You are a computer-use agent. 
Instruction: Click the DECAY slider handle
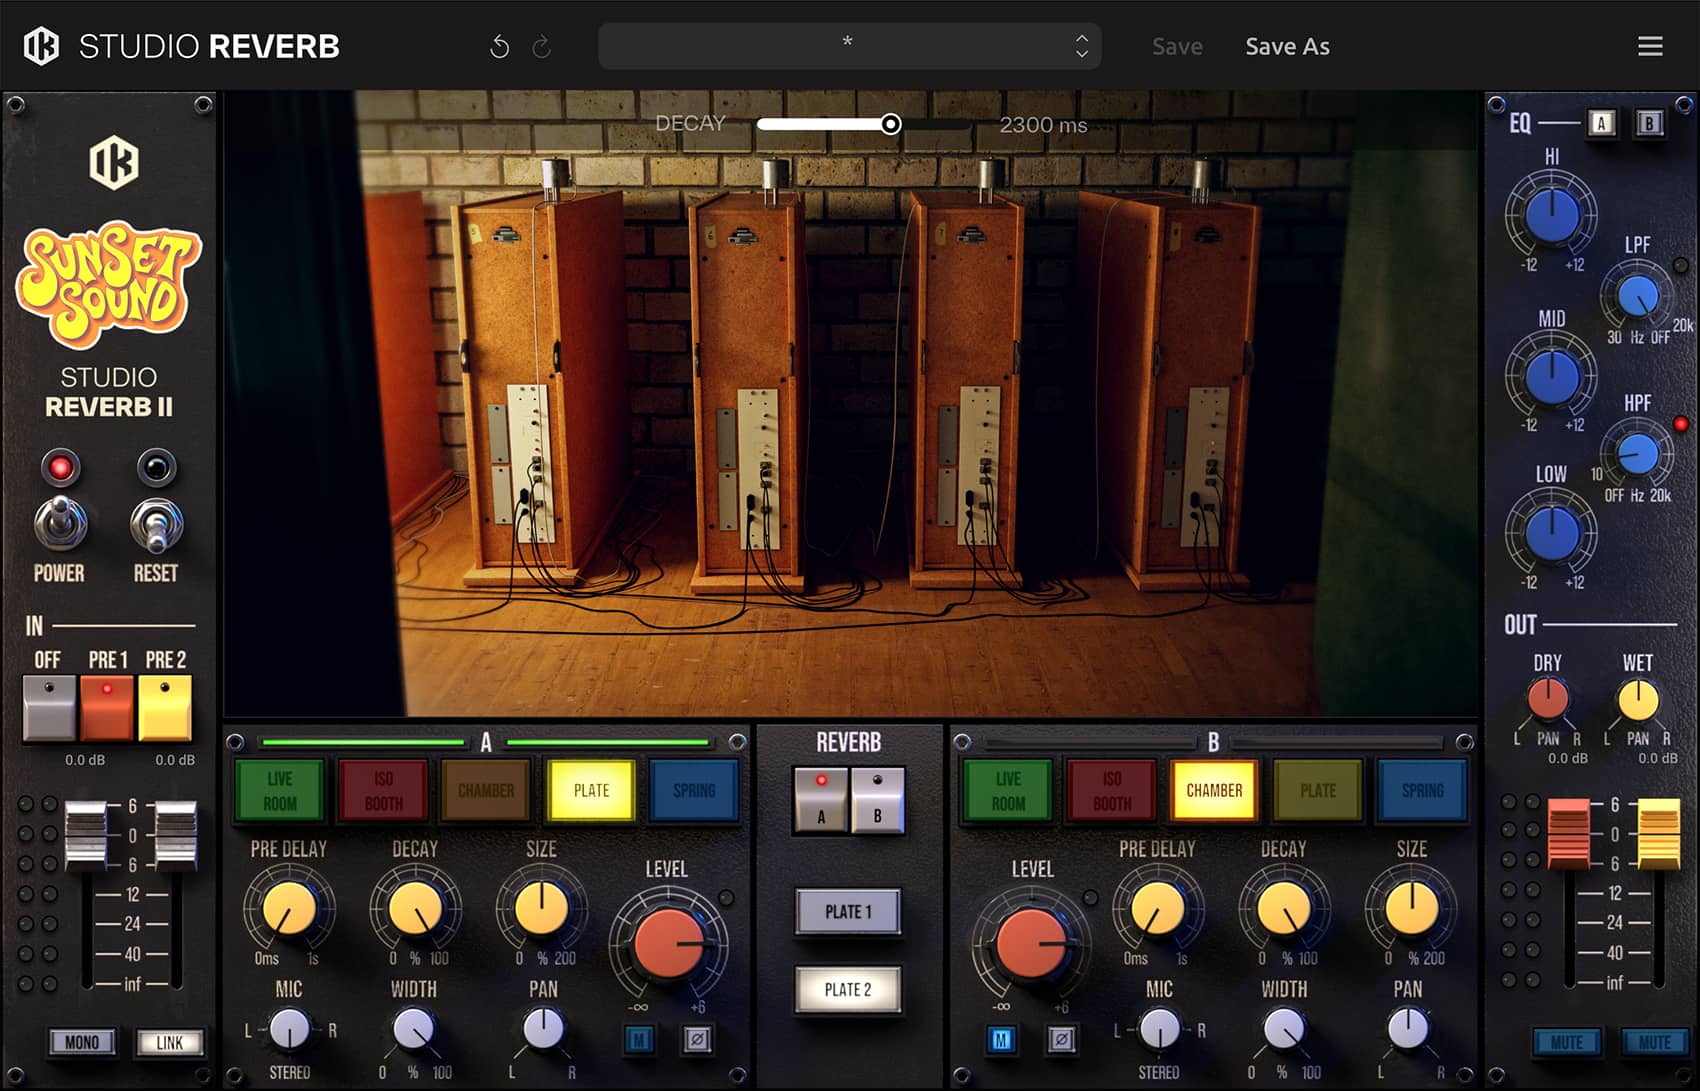click(890, 124)
